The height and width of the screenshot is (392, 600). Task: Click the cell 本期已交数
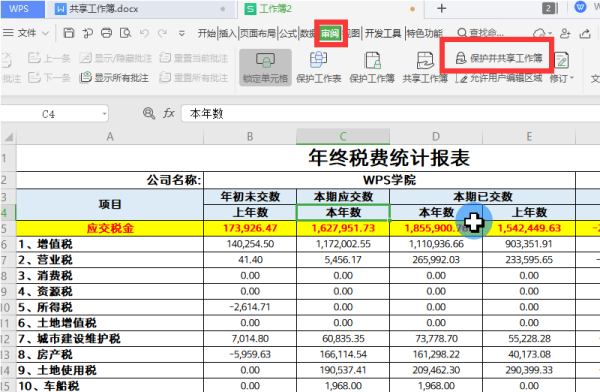pyautogui.click(x=482, y=197)
